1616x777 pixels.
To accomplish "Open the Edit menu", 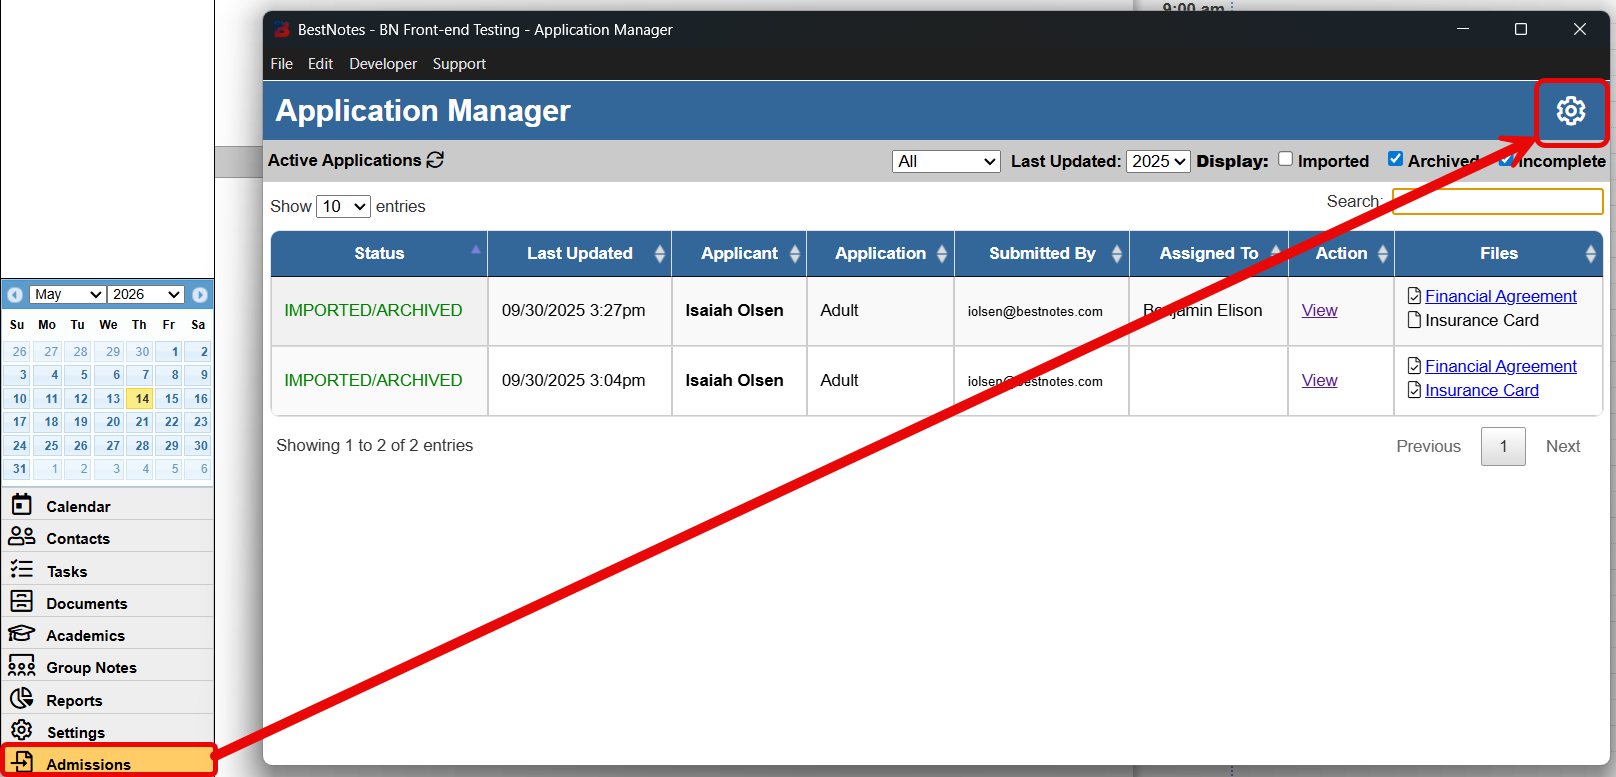I will (x=320, y=64).
